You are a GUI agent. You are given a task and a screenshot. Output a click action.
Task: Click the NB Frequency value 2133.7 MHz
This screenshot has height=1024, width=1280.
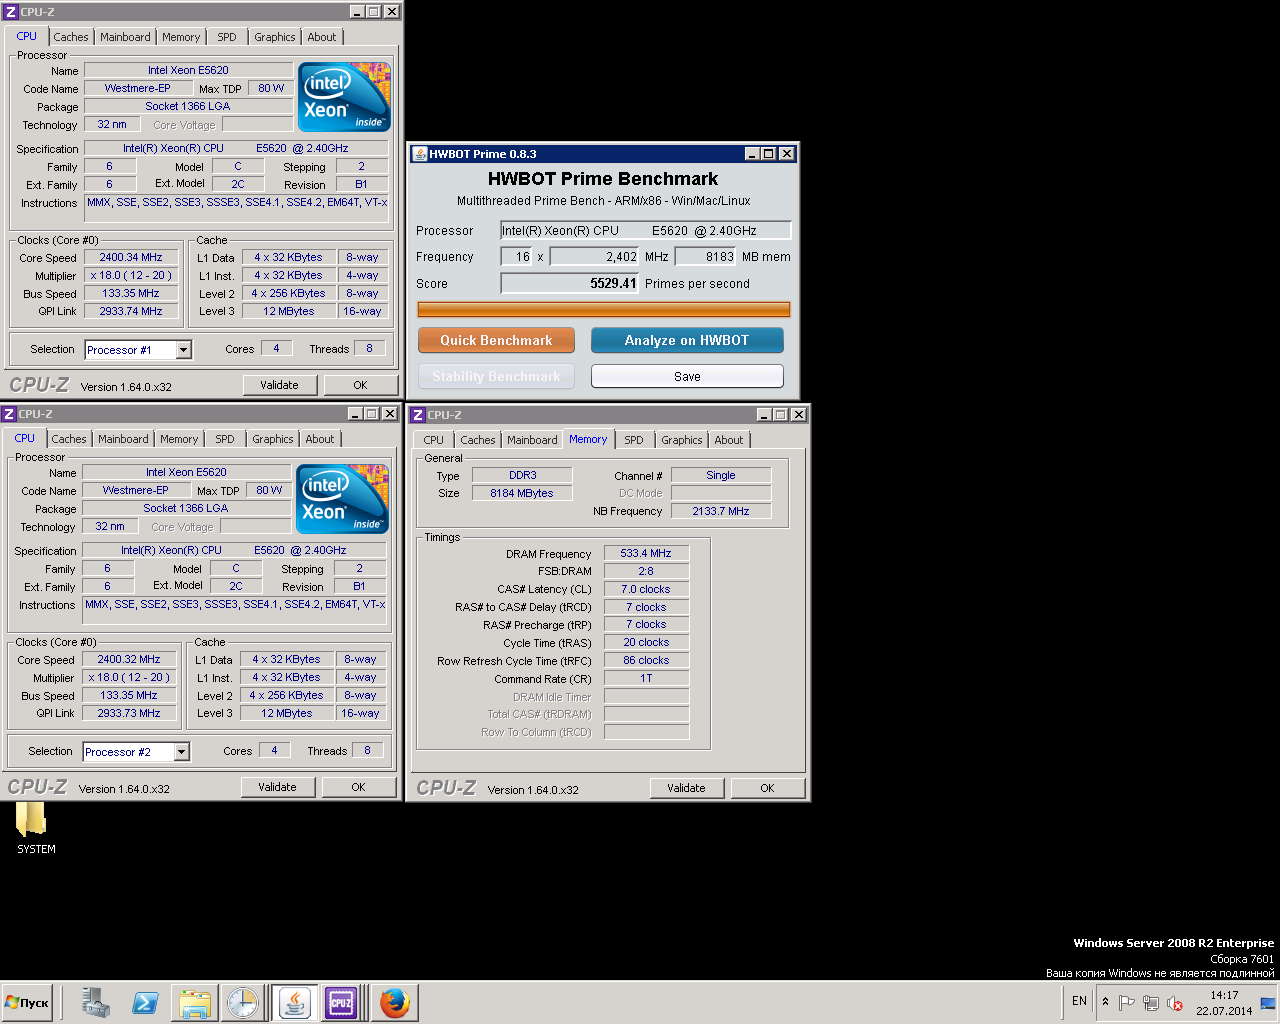721,511
